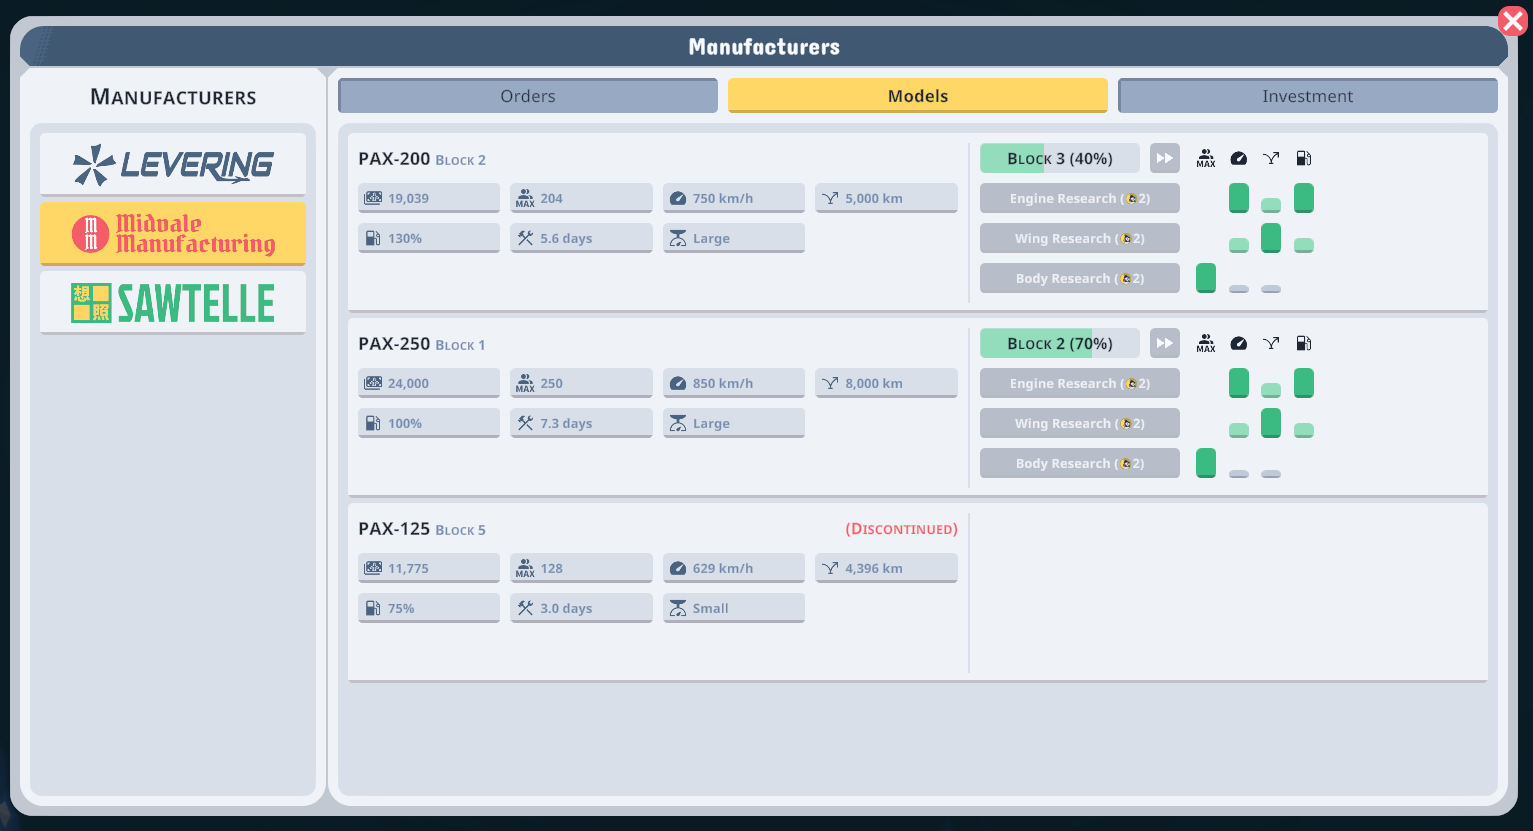1533x831 pixels.
Task: Click PAX-200 max passengers column icon
Action: pyautogui.click(x=1206, y=158)
